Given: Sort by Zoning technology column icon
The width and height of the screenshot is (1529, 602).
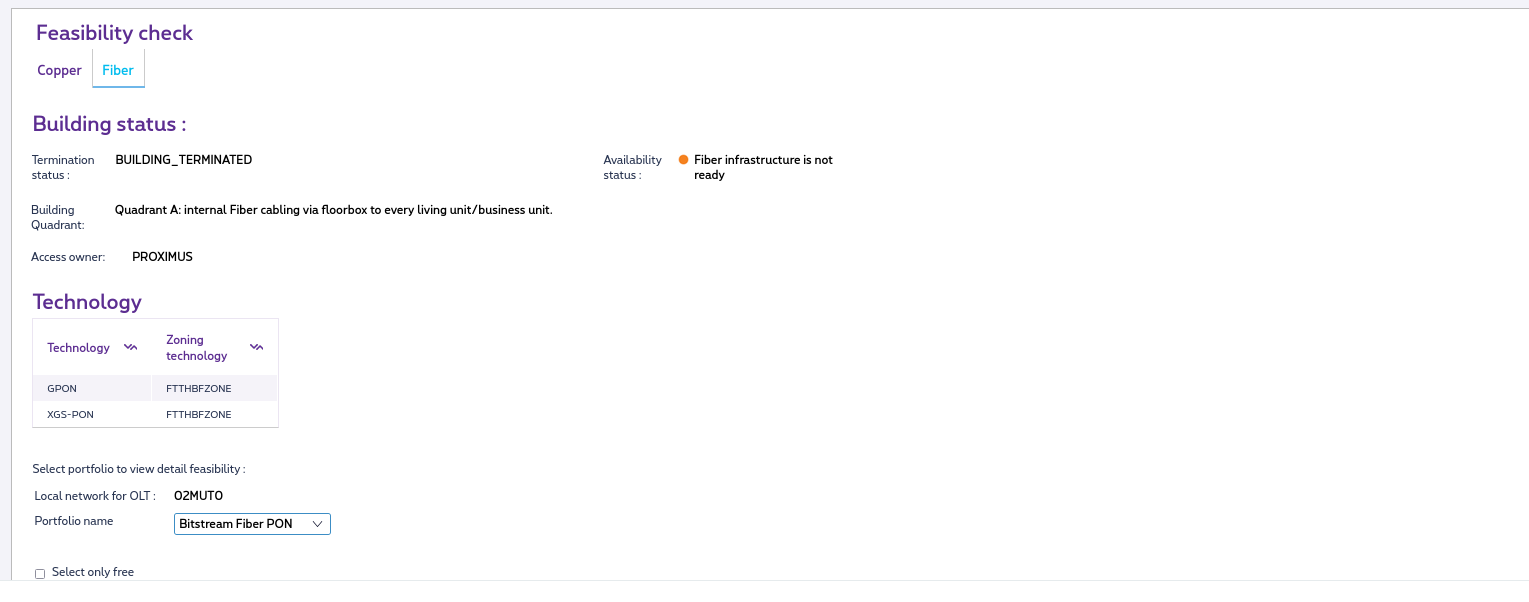Looking at the screenshot, I should coord(257,347).
